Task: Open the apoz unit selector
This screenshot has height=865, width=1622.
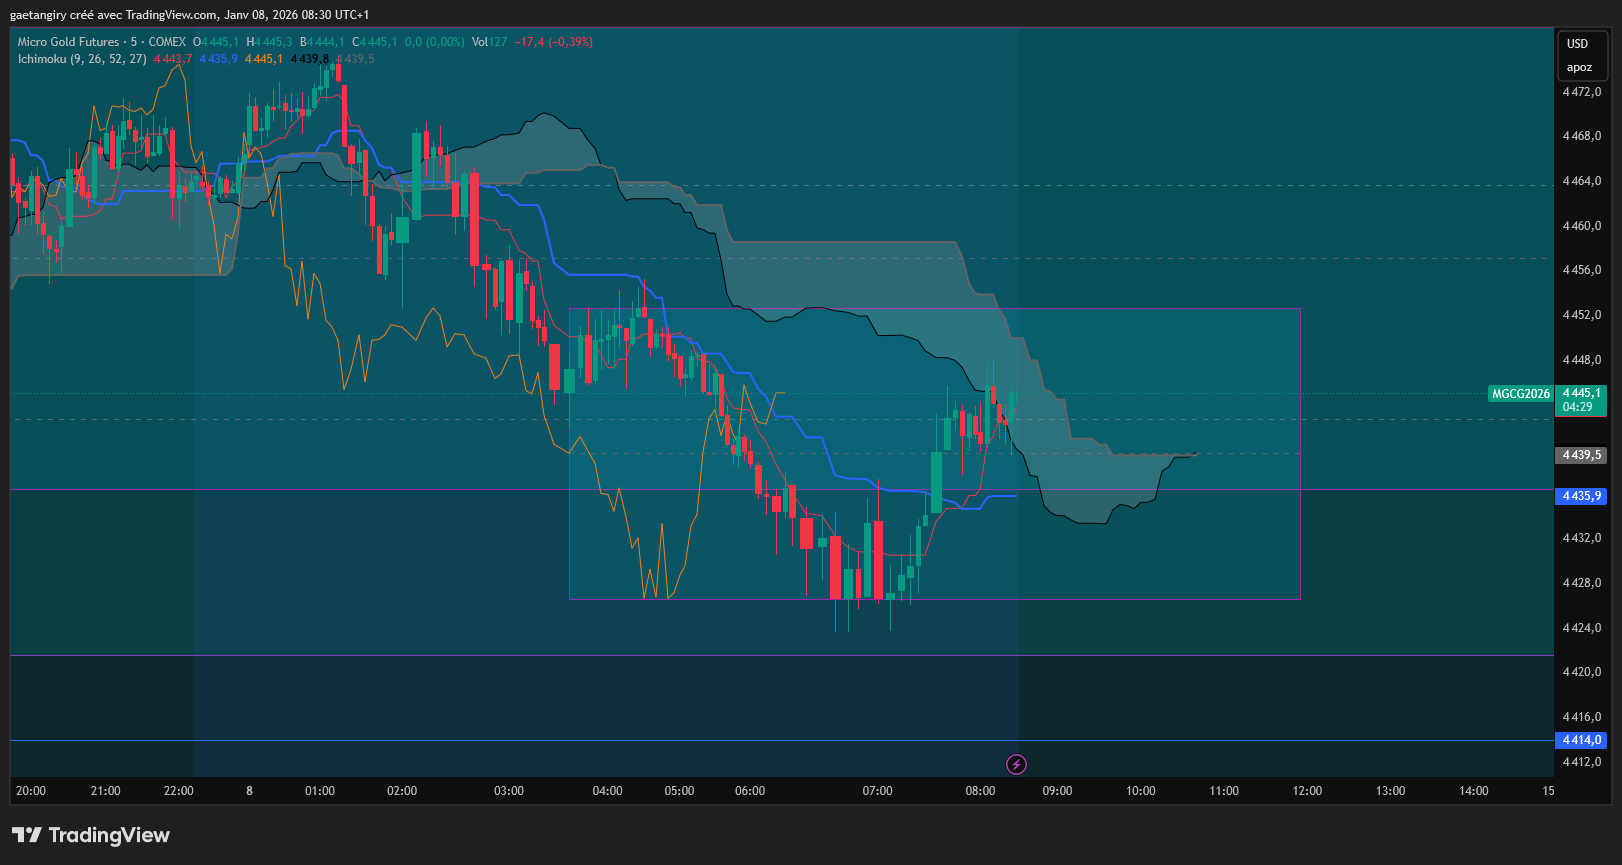Action: tap(1579, 68)
